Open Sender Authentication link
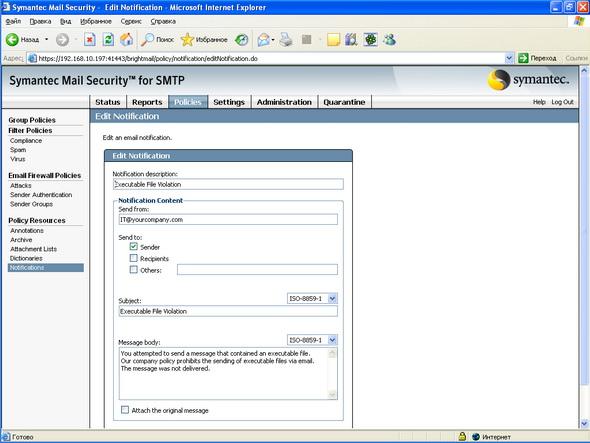590x443 pixels. (41, 195)
